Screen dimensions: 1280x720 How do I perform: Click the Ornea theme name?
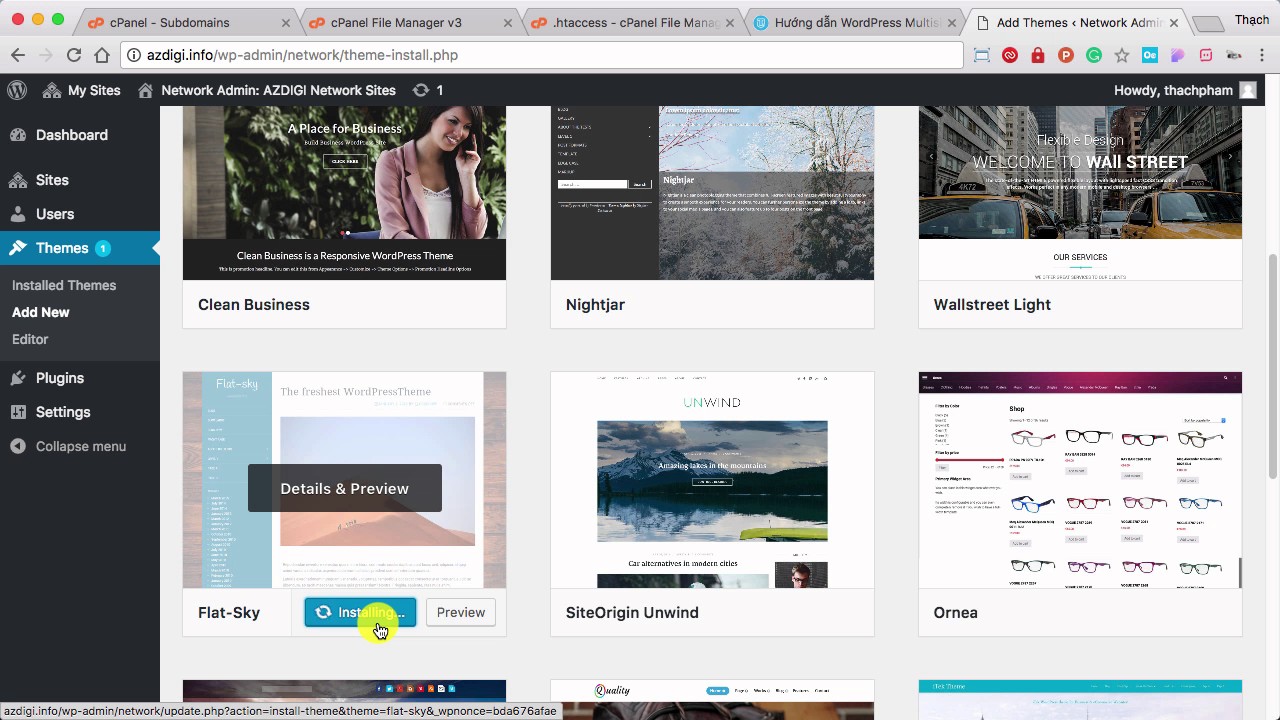click(x=956, y=612)
